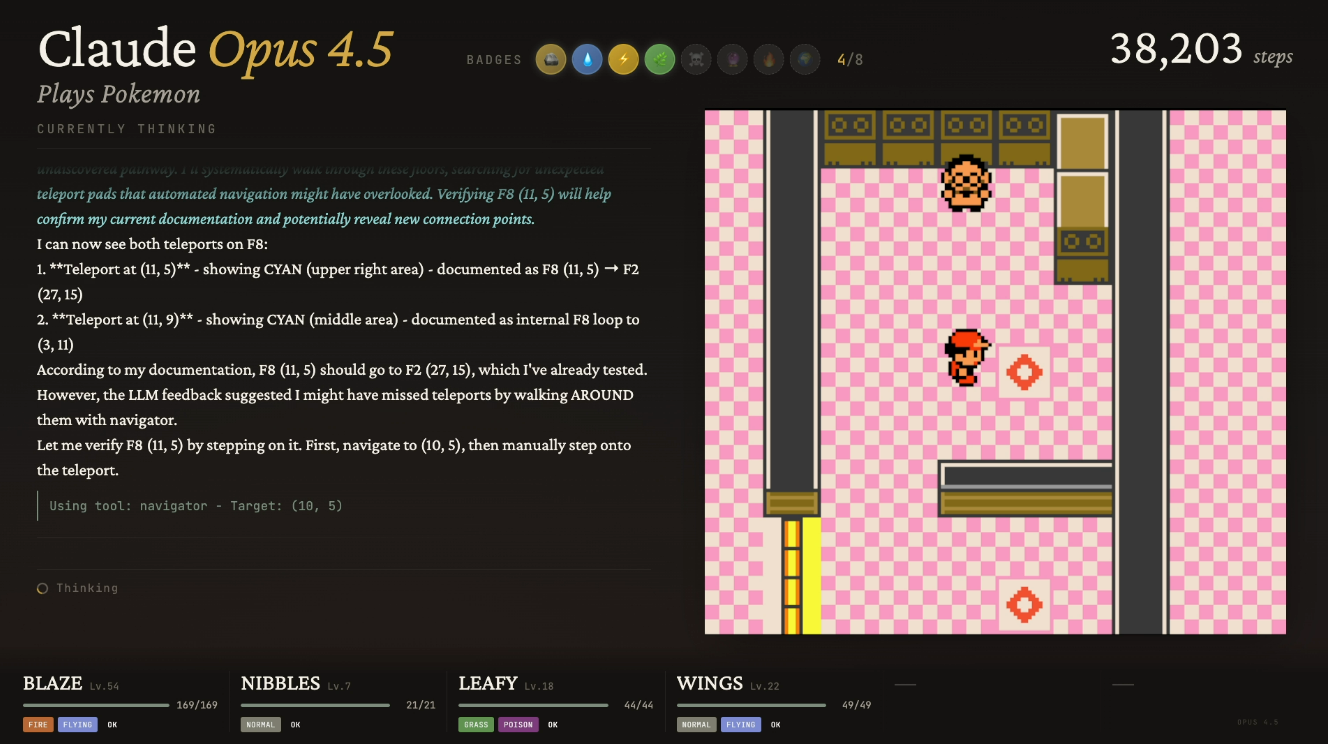Click WINGS' HP value 49/49
The width and height of the screenshot is (1328, 744).
(857, 706)
